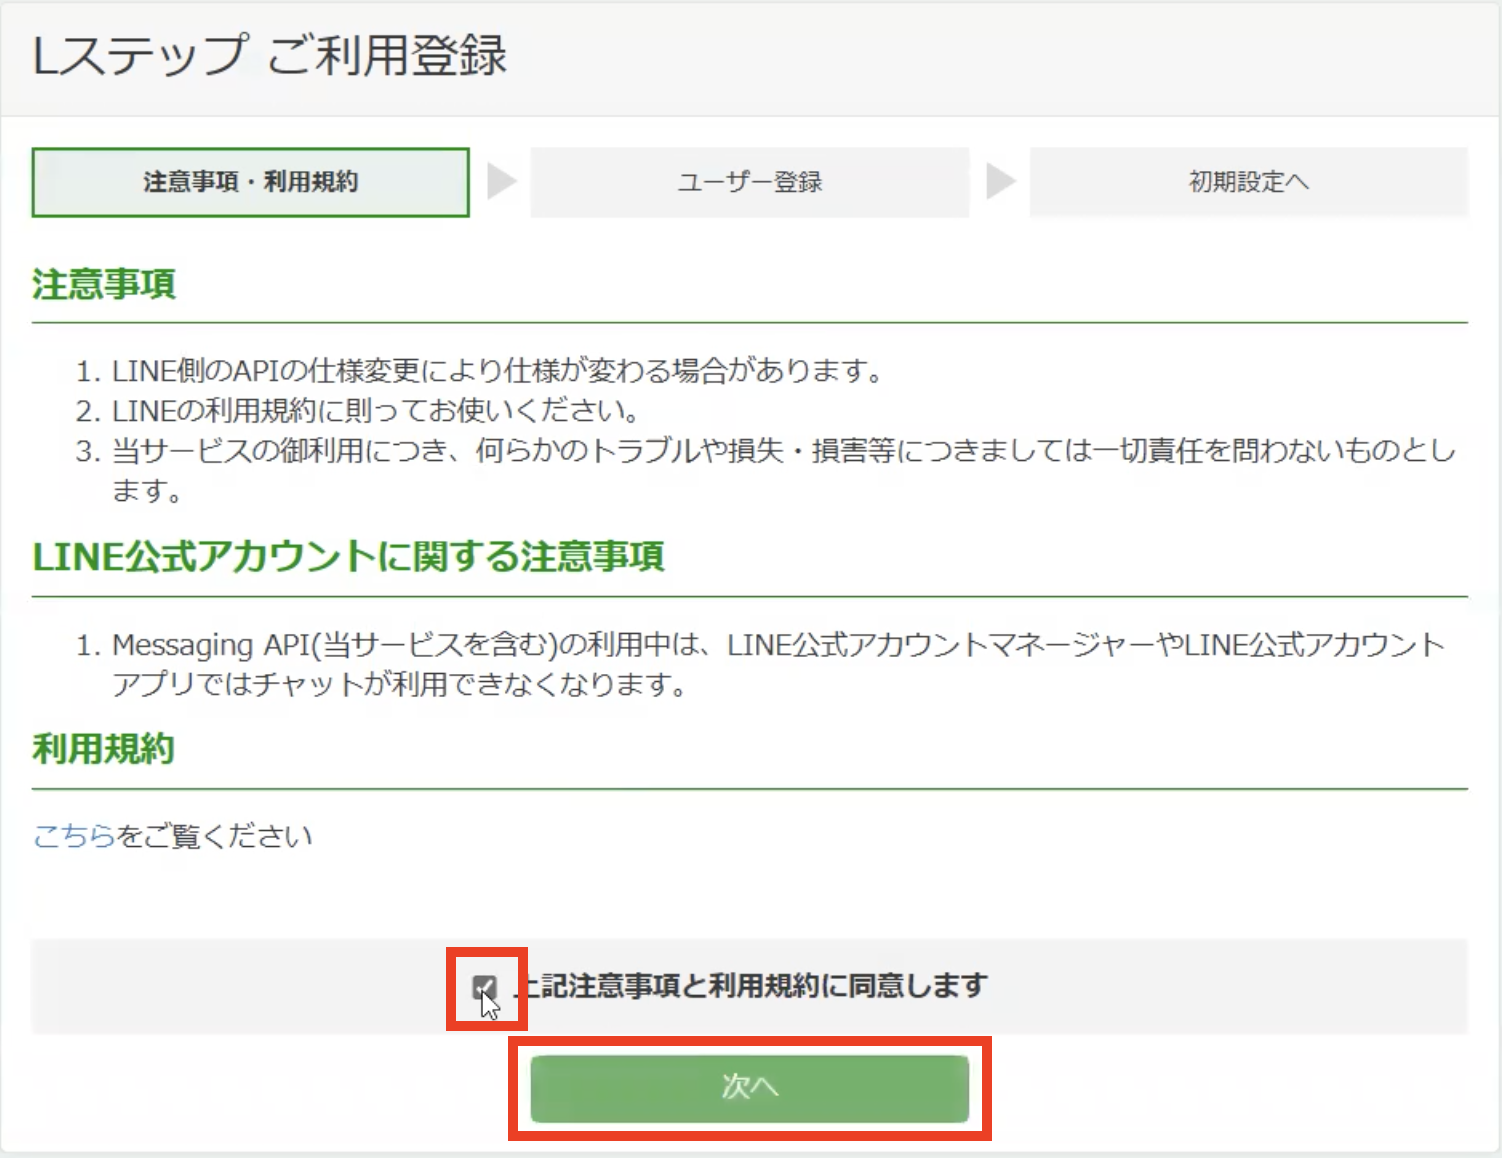1502x1158 pixels.
Task: Open the こちら terms of service link
Action: coord(74,836)
